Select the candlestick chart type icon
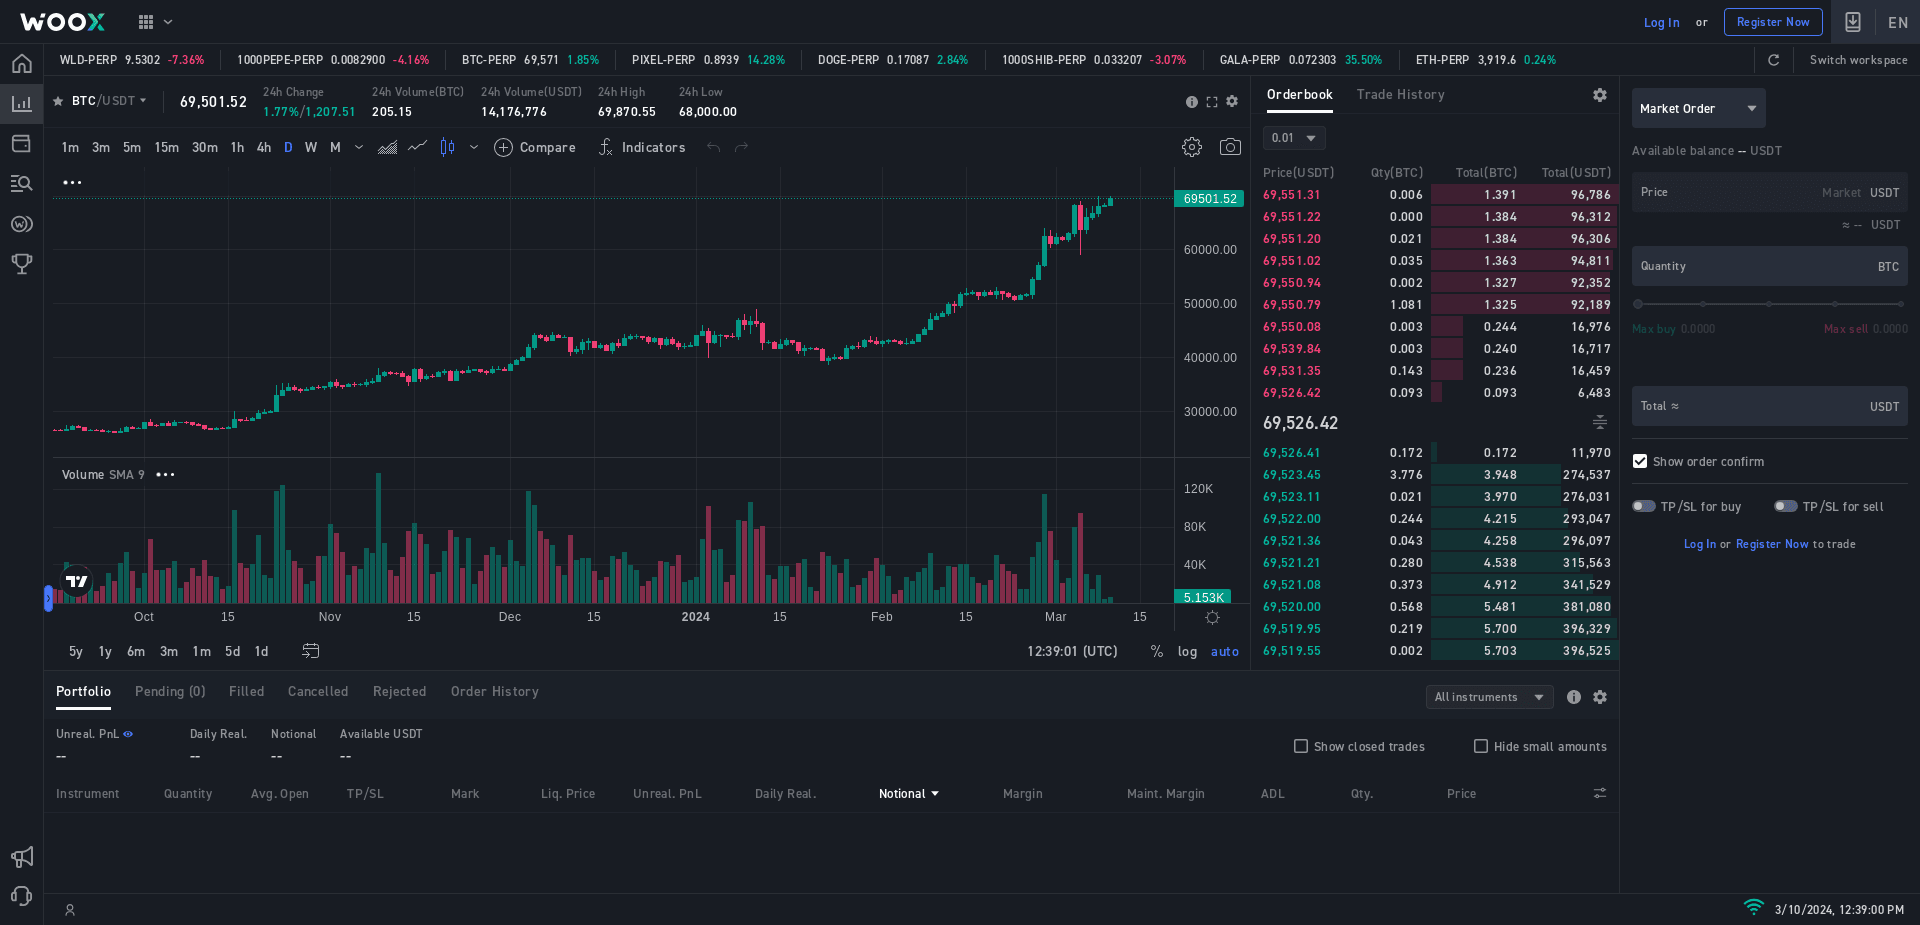Image resolution: width=1920 pixels, height=925 pixels. [446, 147]
